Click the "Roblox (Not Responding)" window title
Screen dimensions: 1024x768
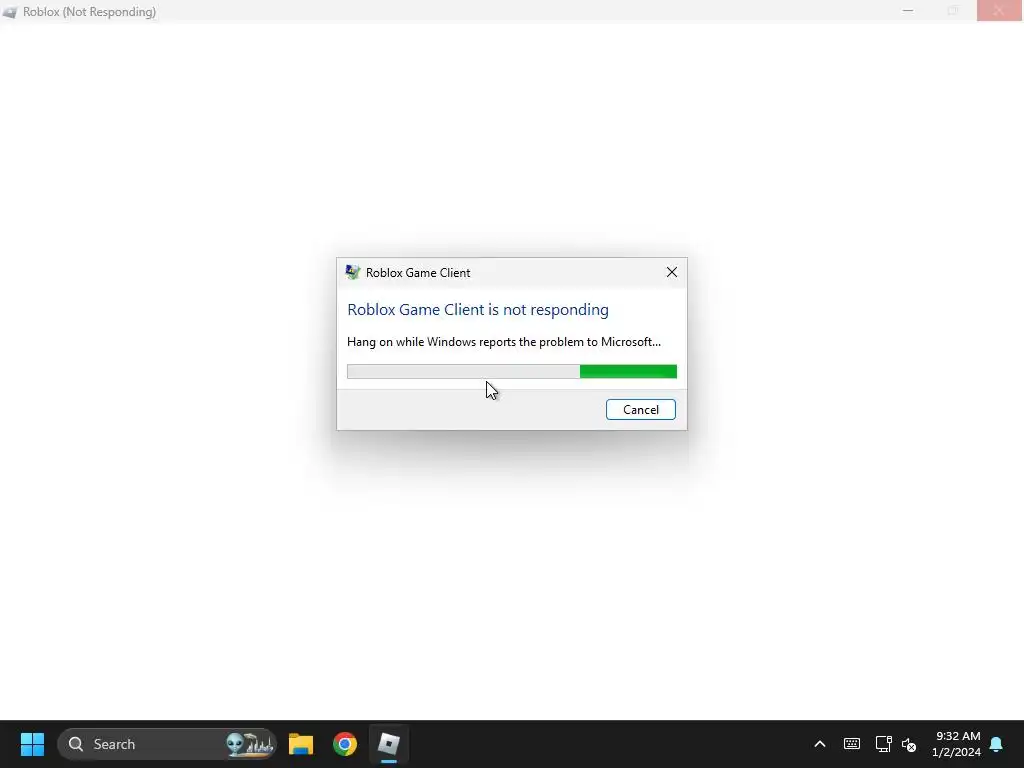pyautogui.click(x=89, y=12)
